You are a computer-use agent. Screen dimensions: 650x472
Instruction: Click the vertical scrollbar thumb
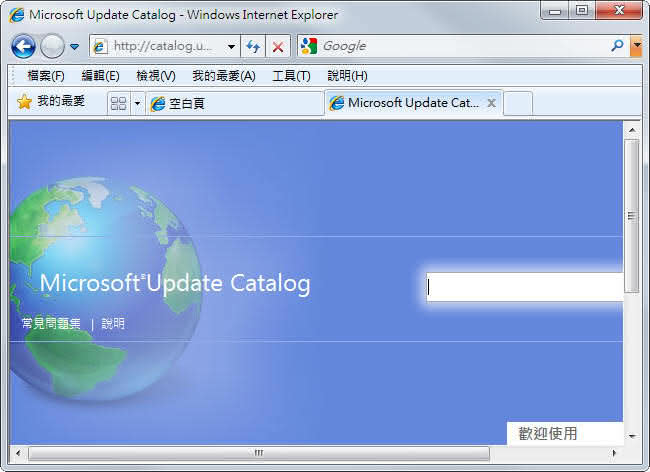(x=632, y=216)
